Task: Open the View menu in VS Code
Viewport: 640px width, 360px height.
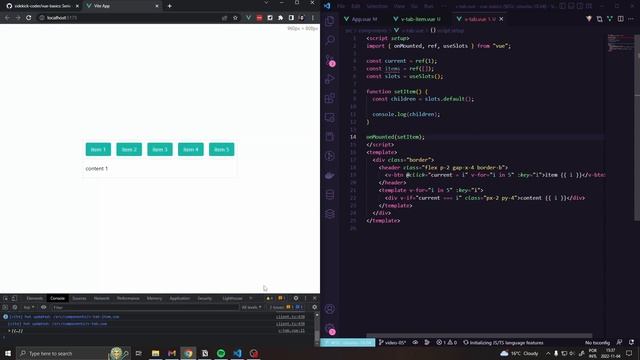Action: pyautogui.click(x=399, y=6)
